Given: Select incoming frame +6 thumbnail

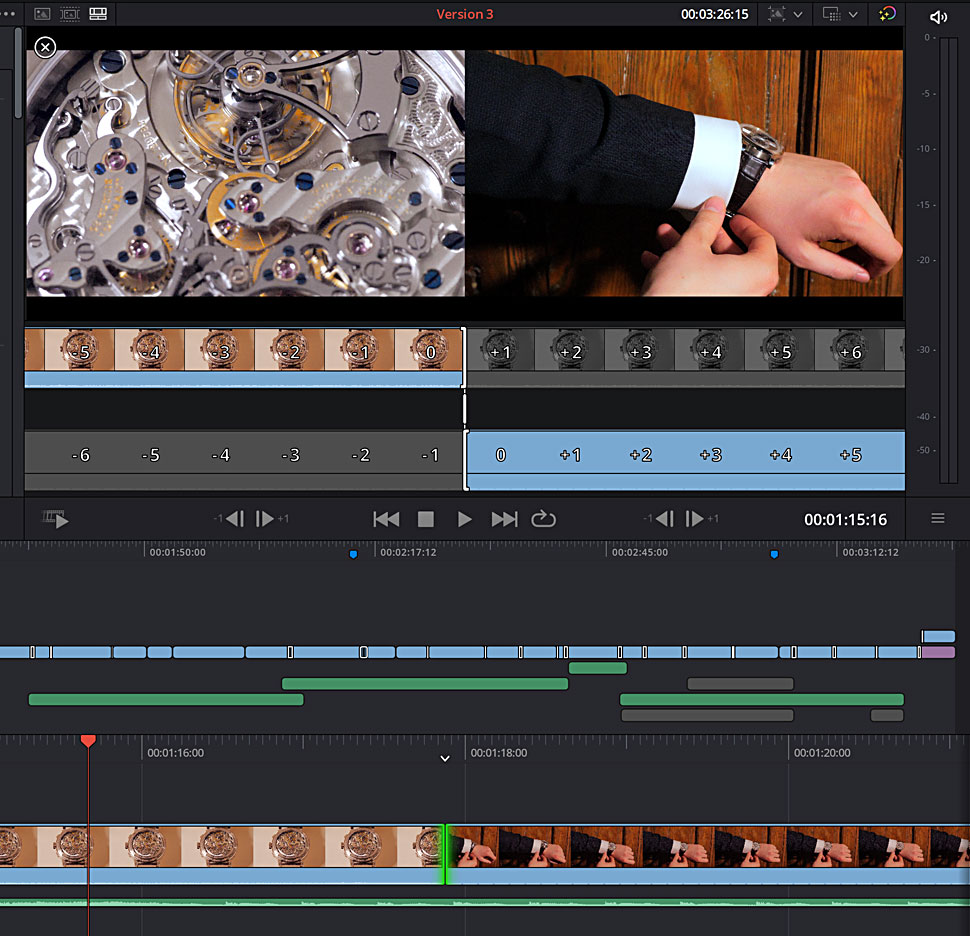Looking at the screenshot, I should tap(849, 350).
